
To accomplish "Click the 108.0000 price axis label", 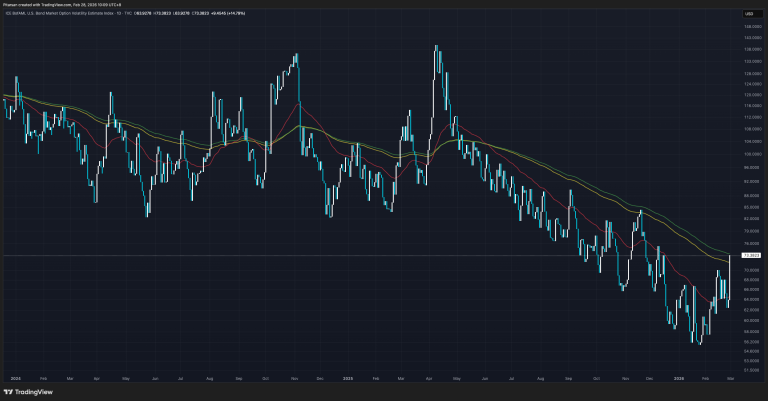I will 752,129.
